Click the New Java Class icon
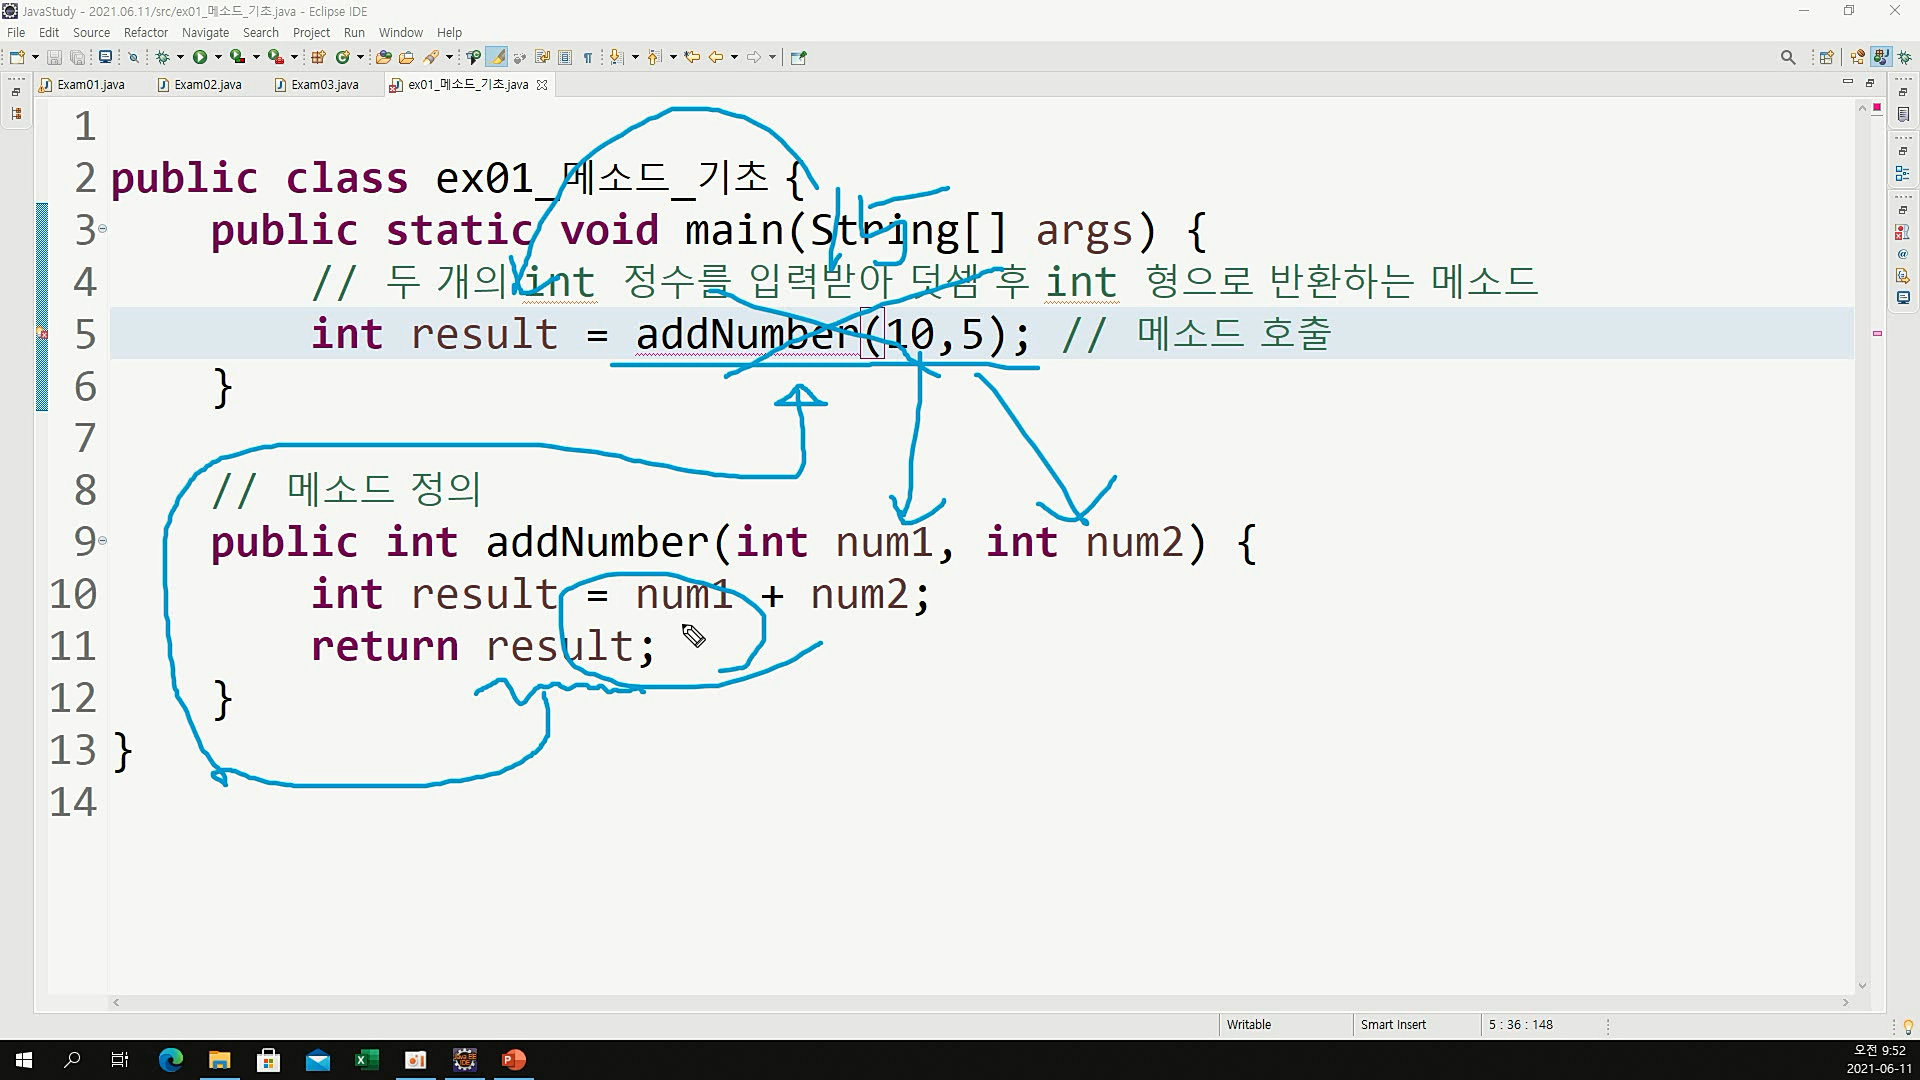Viewport: 1920px width, 1080px height. coord(343,57)
